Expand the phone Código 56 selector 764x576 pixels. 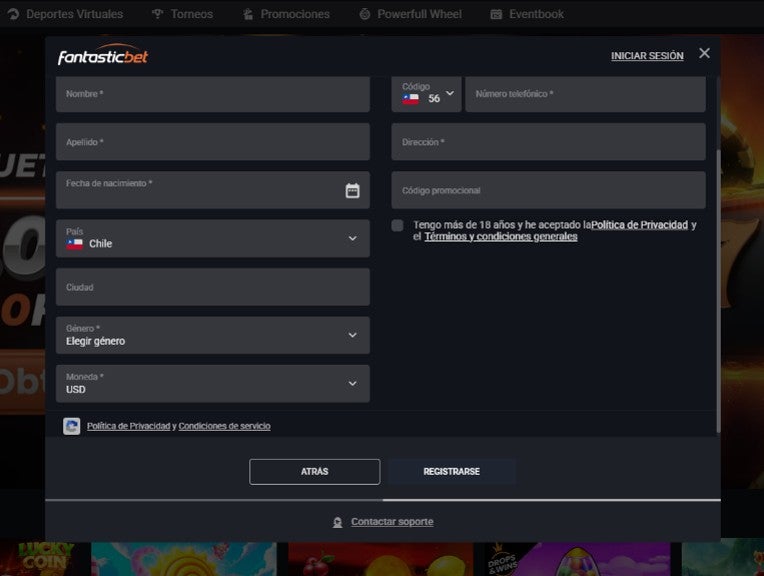[426, 94]
